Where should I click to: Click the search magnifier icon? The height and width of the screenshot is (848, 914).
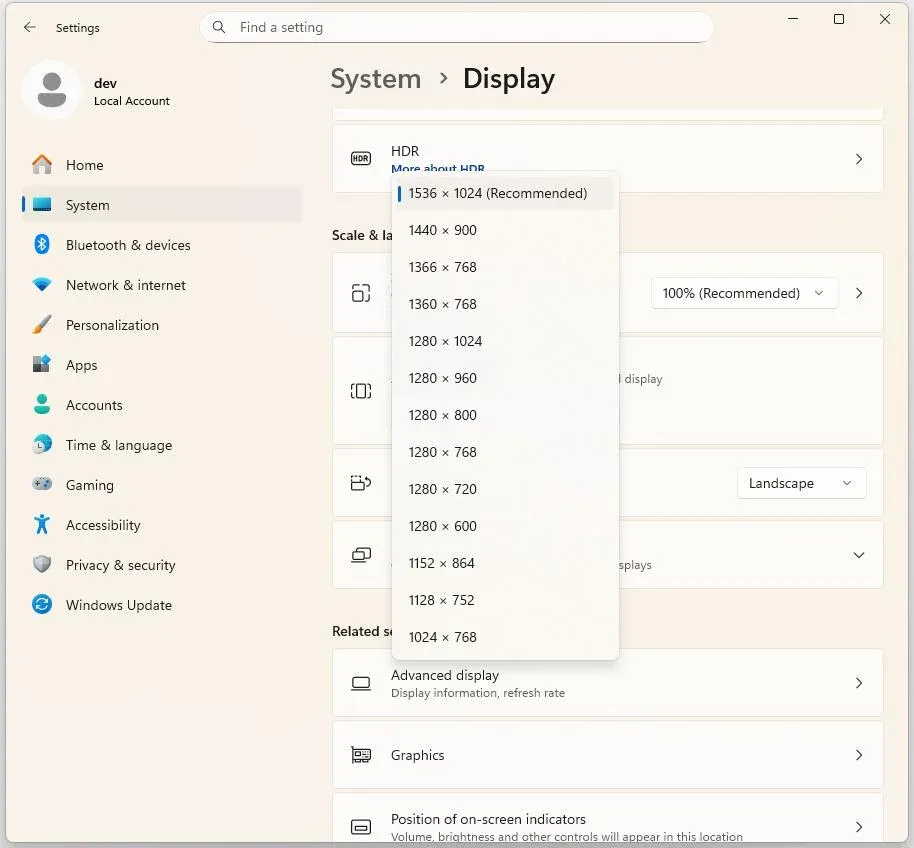click(219, 27)
